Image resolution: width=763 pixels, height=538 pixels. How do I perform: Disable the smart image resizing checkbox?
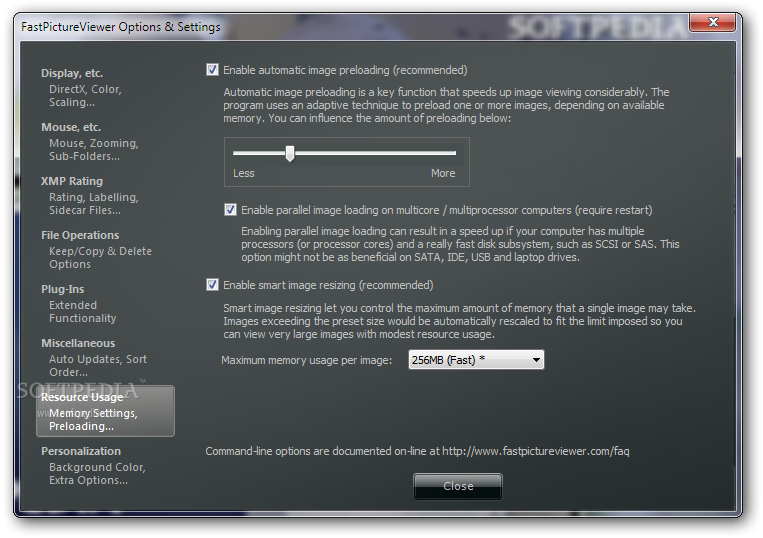212,285
